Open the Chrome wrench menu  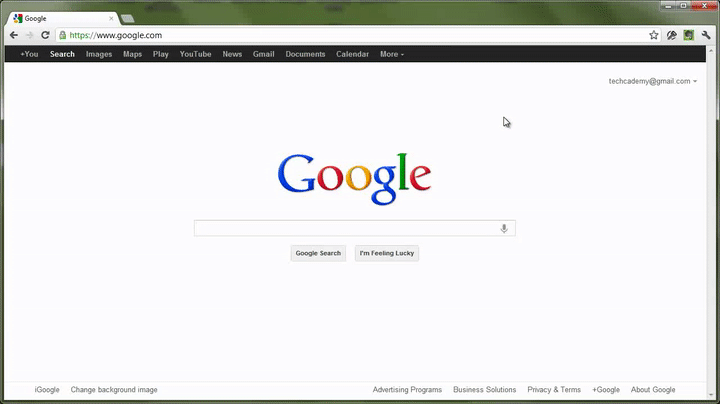click(706, 35)
